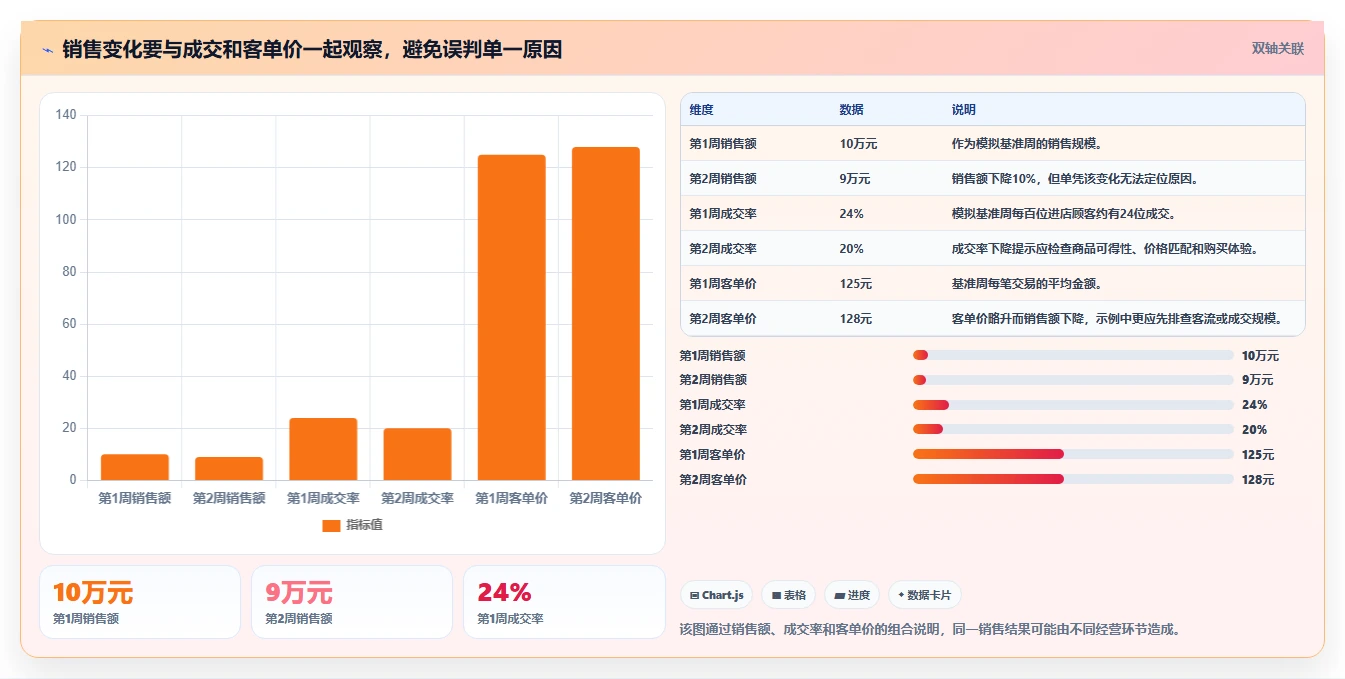Select the 第2周客单价 table row cell
This screenshot has width=1345, height=679.
click(x=723, y=319)
